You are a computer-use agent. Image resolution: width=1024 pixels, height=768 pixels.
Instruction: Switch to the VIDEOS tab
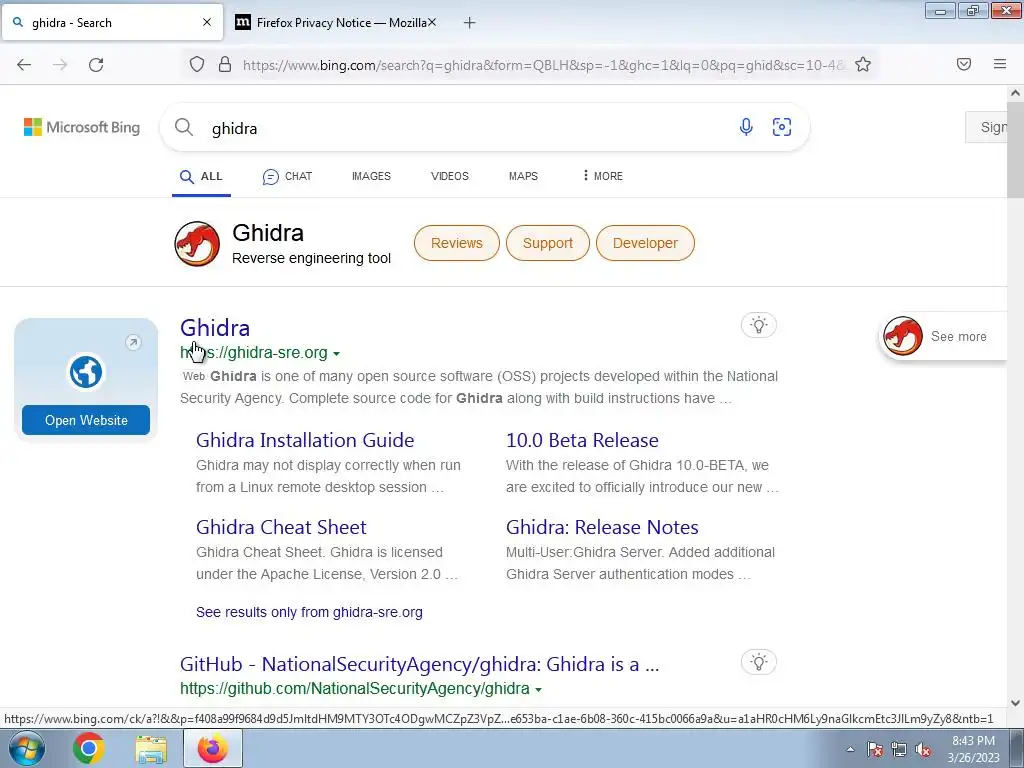[450, 176]
